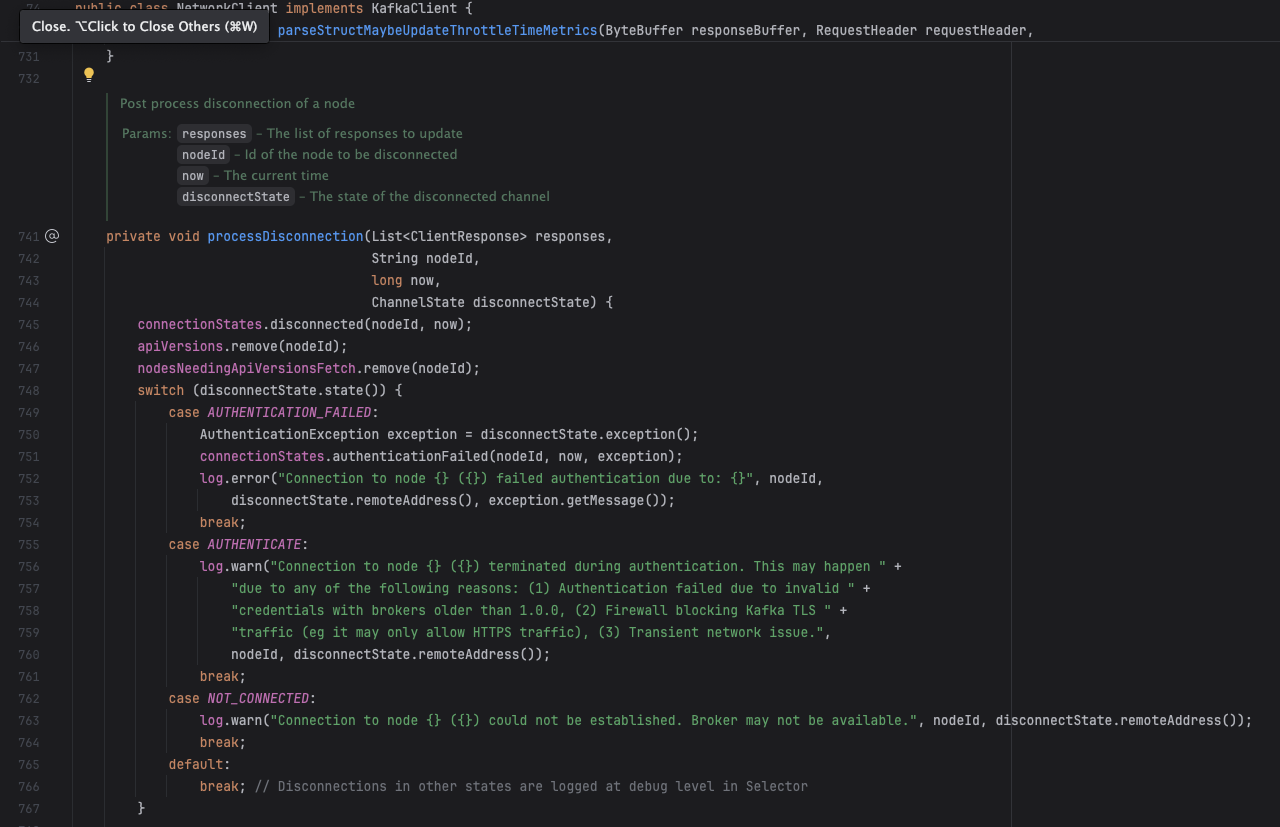Viewport: 1280px width, 827px height.
Task: Click the switch keyword on line 748
Action: [161, 390]
